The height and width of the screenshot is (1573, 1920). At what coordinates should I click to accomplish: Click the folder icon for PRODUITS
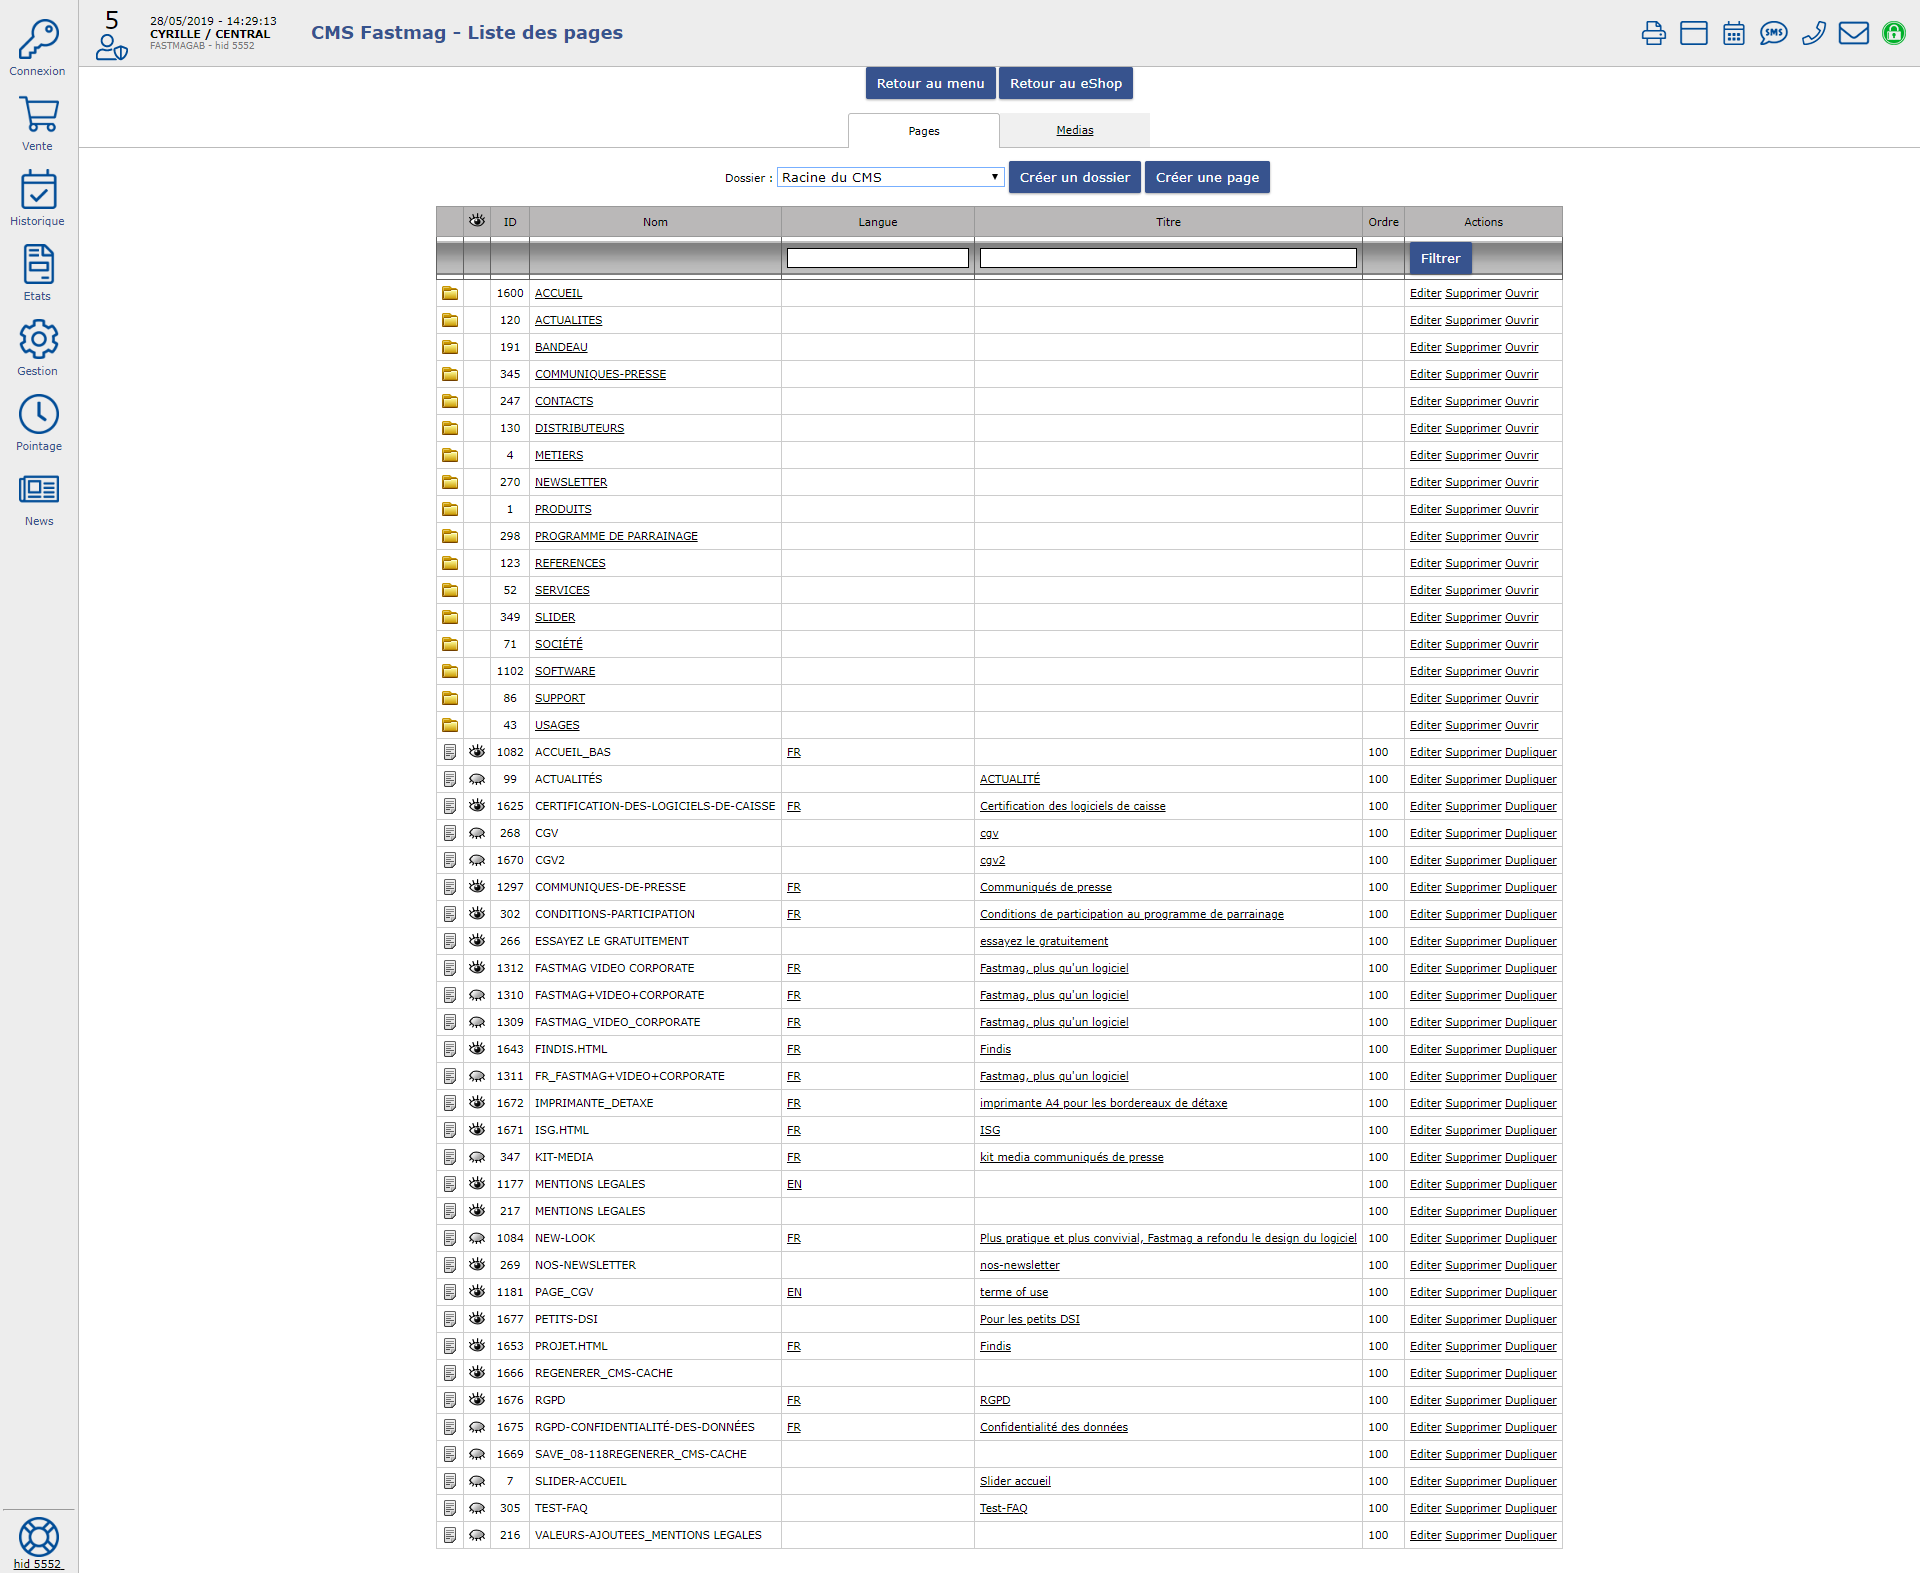(x=450, y=509)
